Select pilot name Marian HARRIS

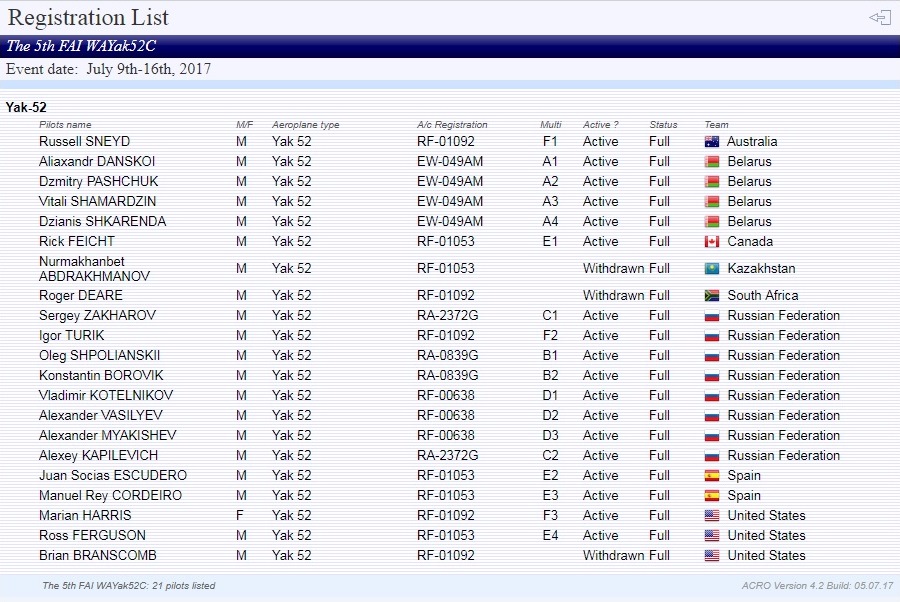coord(85,515)
